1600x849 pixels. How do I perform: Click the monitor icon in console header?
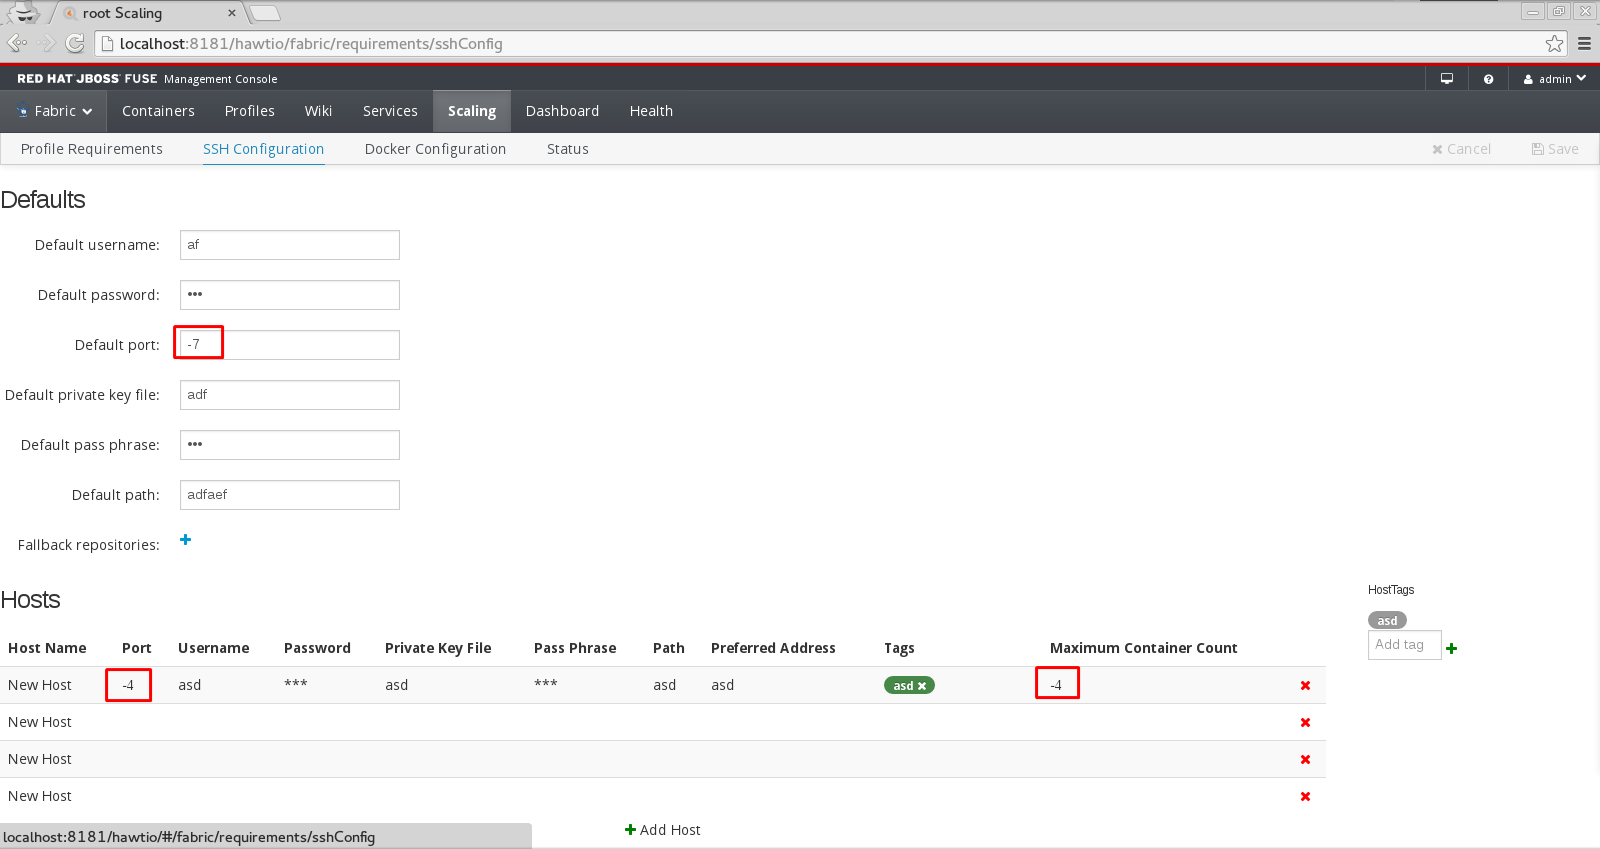1446,79
